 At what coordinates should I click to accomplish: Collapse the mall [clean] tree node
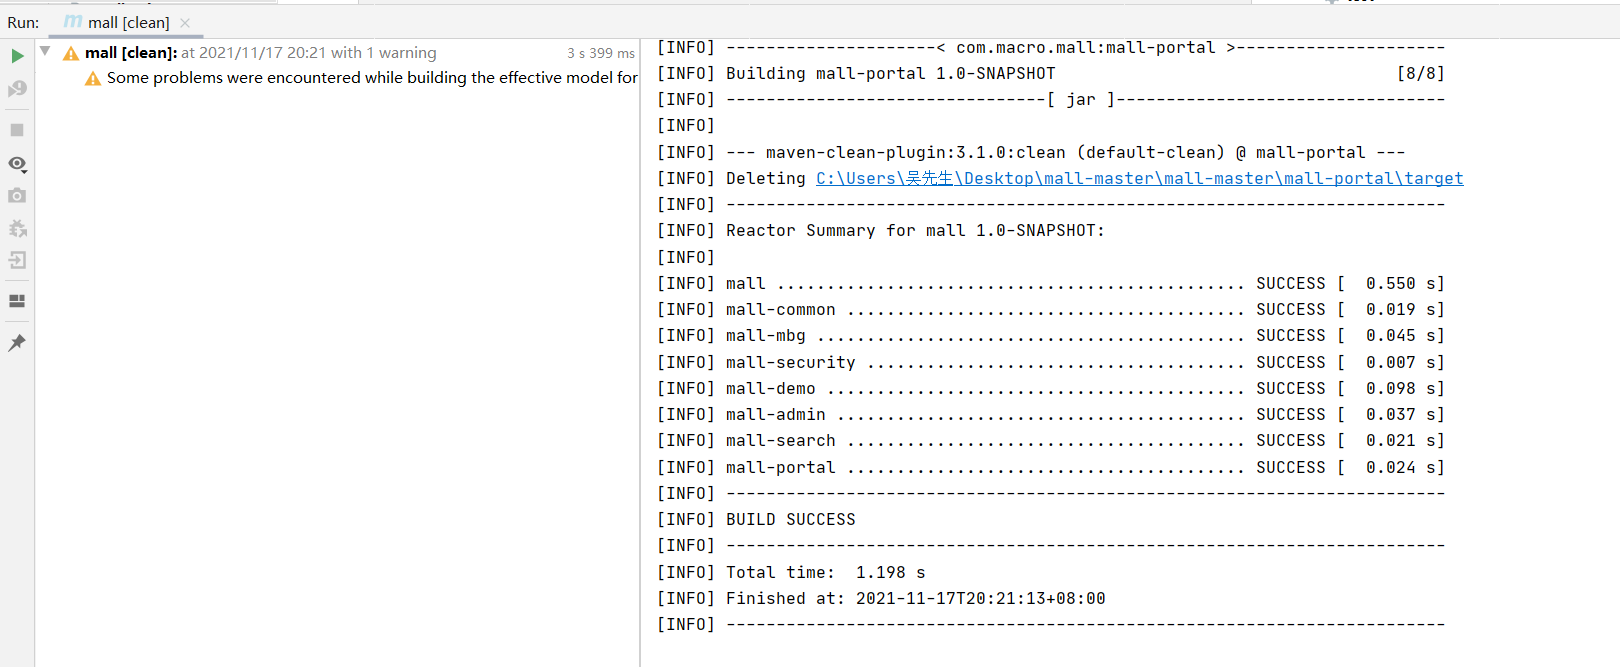click(x=44, y=52)
